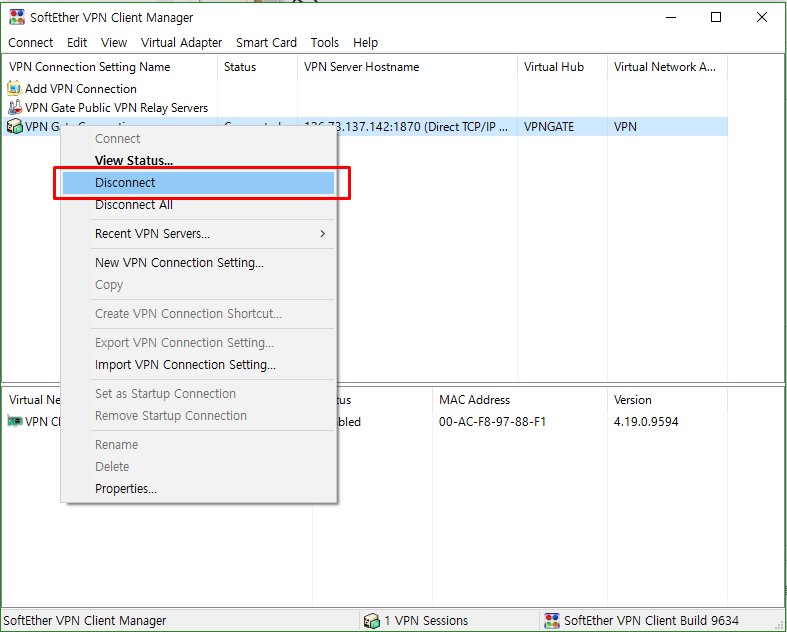Sort by VPN Connection Setting Name column
This screenshot has height=632, width=787.
point(110,67)
